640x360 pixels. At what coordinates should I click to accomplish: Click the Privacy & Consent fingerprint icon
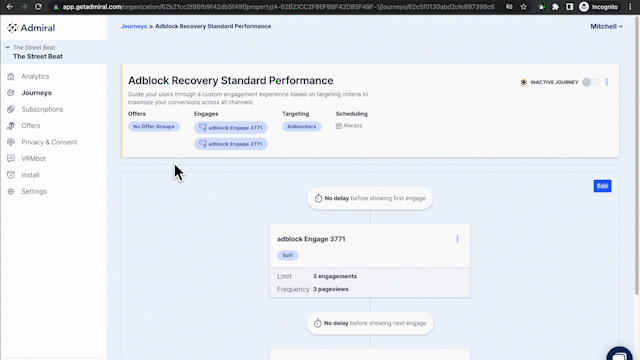11,142
